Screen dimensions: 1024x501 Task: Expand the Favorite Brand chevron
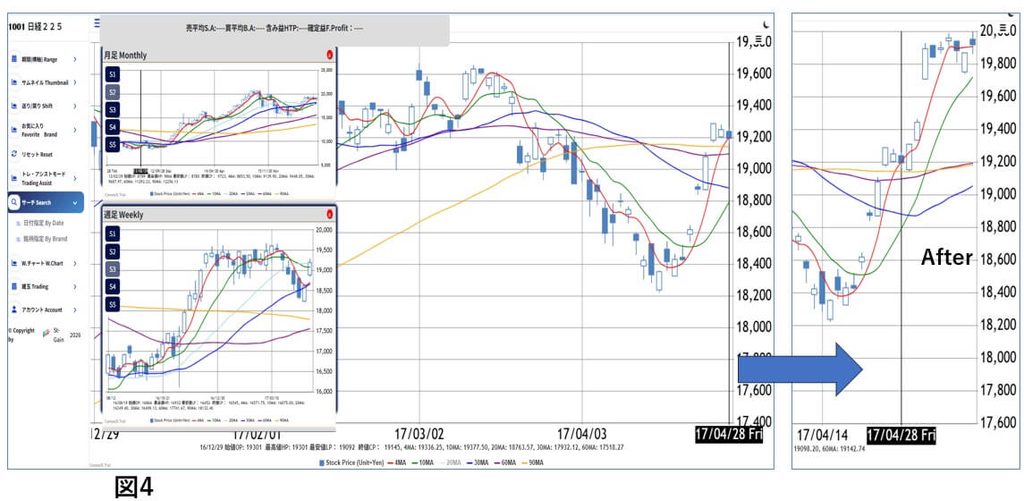click(x=75, y=130)
